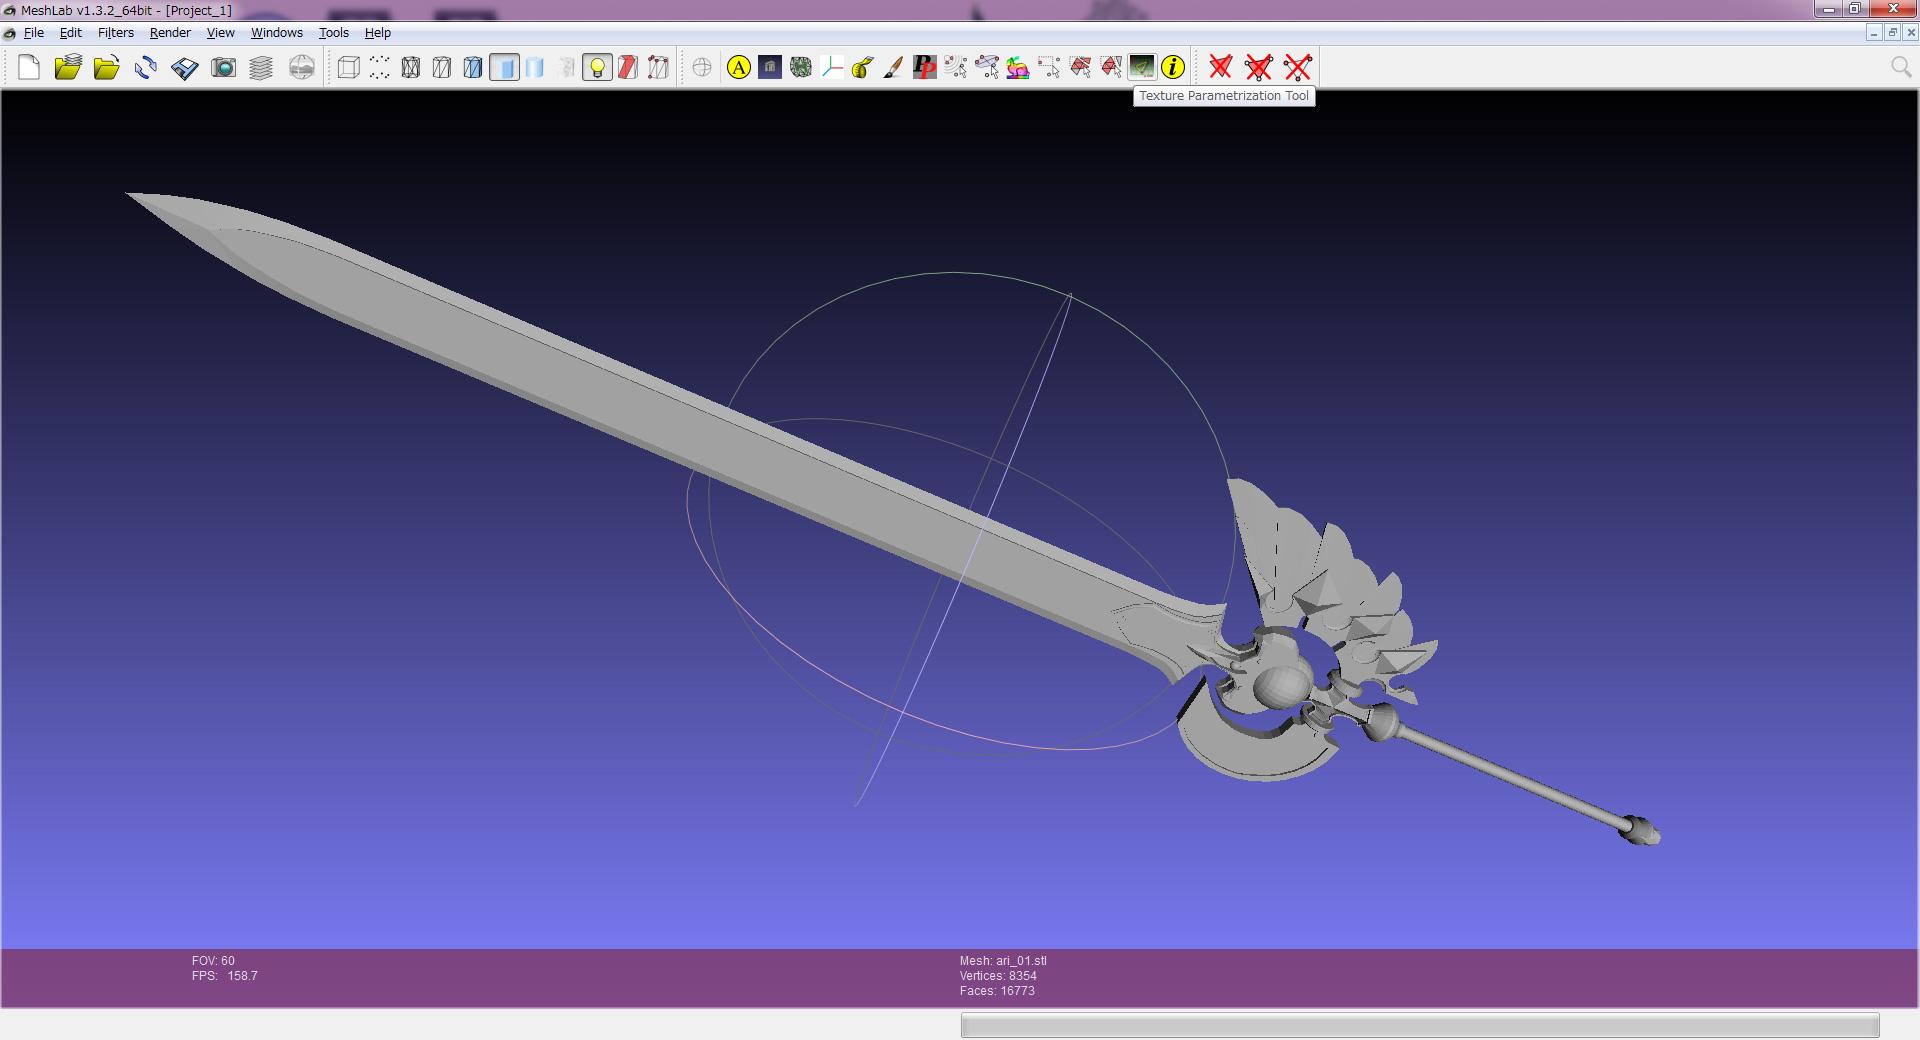Select the manipulators axis tool
The height and width of the screenshot is (1040, 1920).
point(832,67)
